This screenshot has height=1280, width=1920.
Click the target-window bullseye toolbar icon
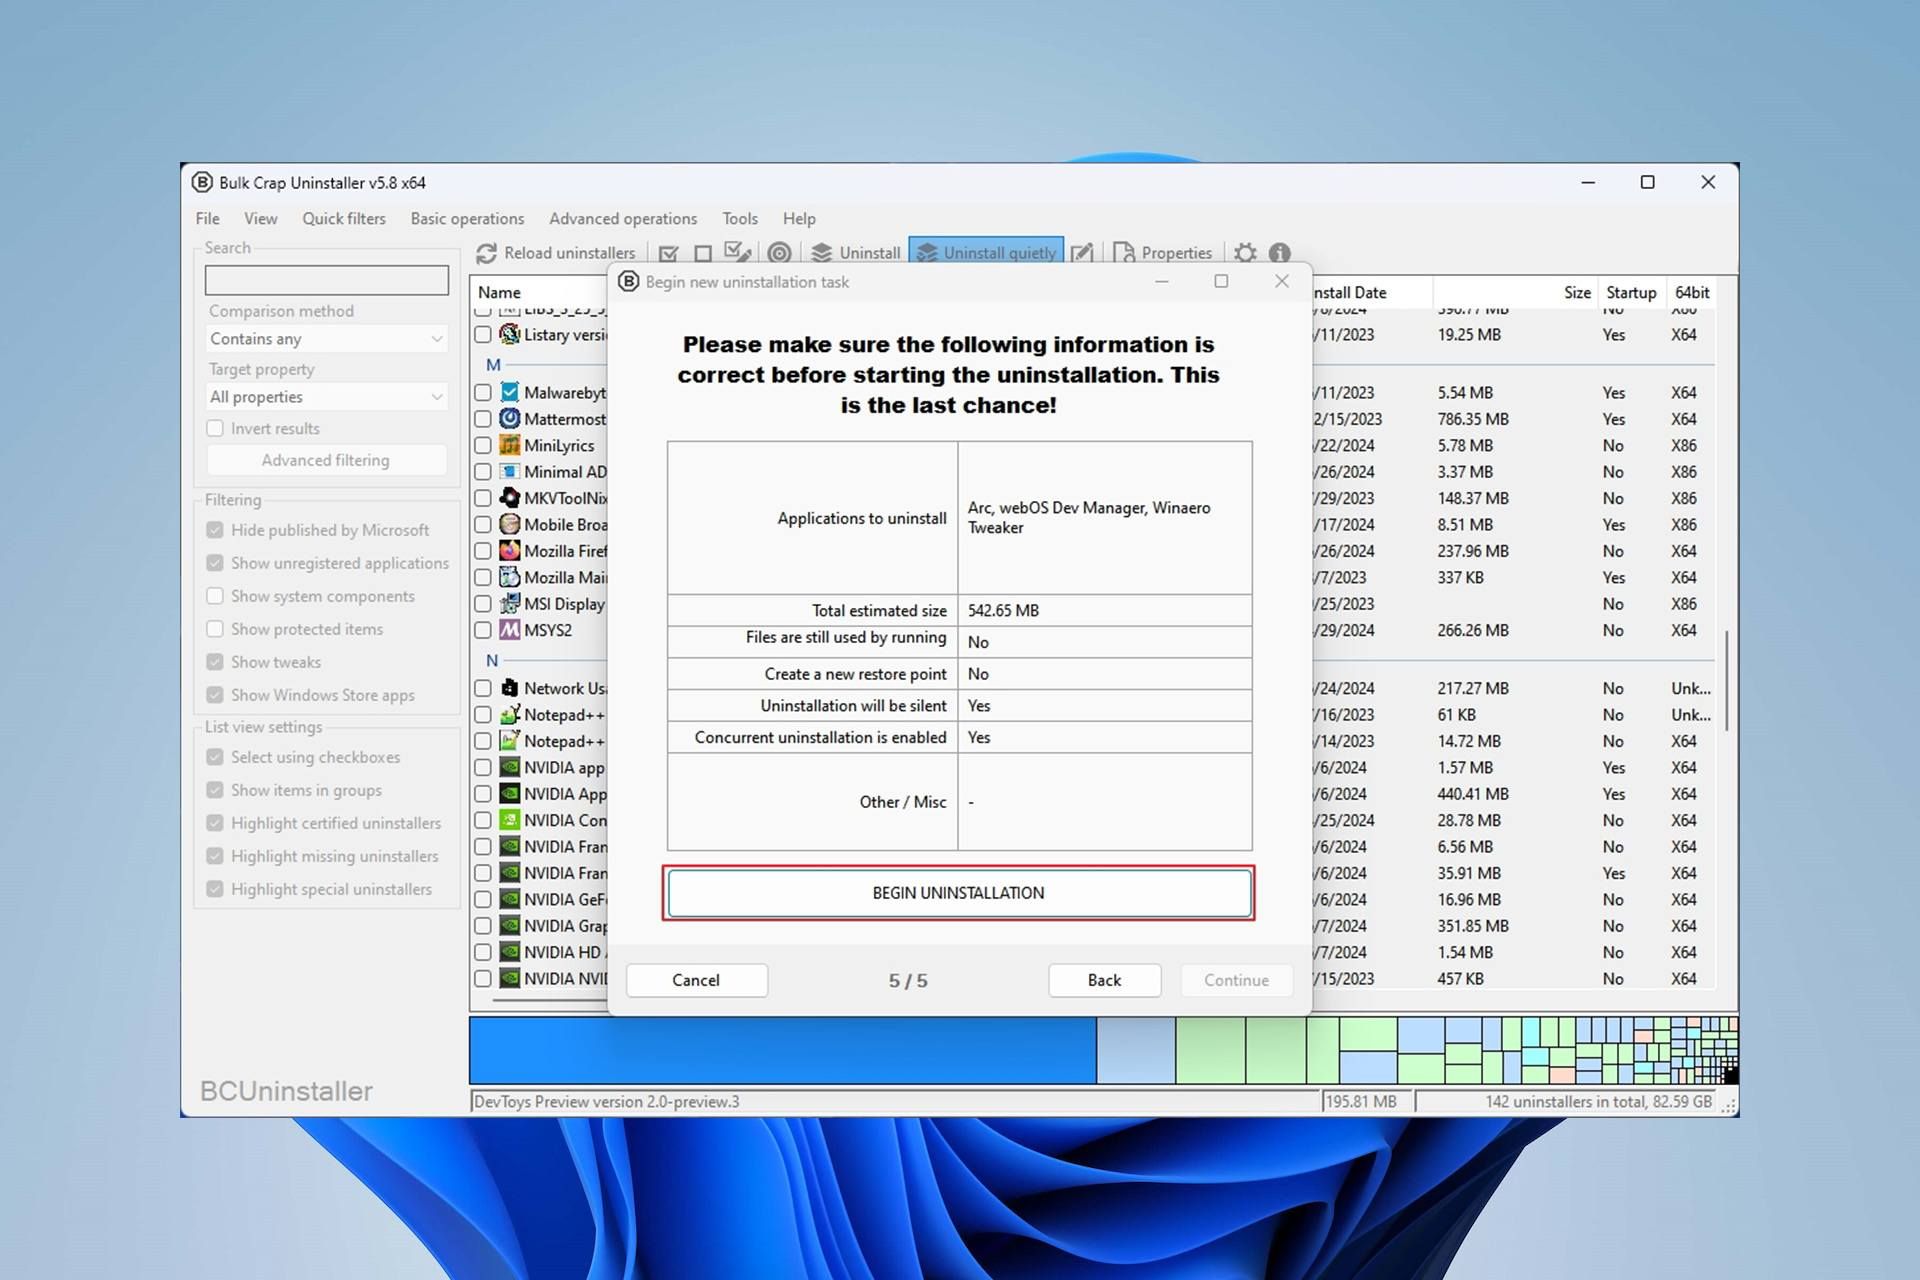pyautogui.click(x=779, y=254)
